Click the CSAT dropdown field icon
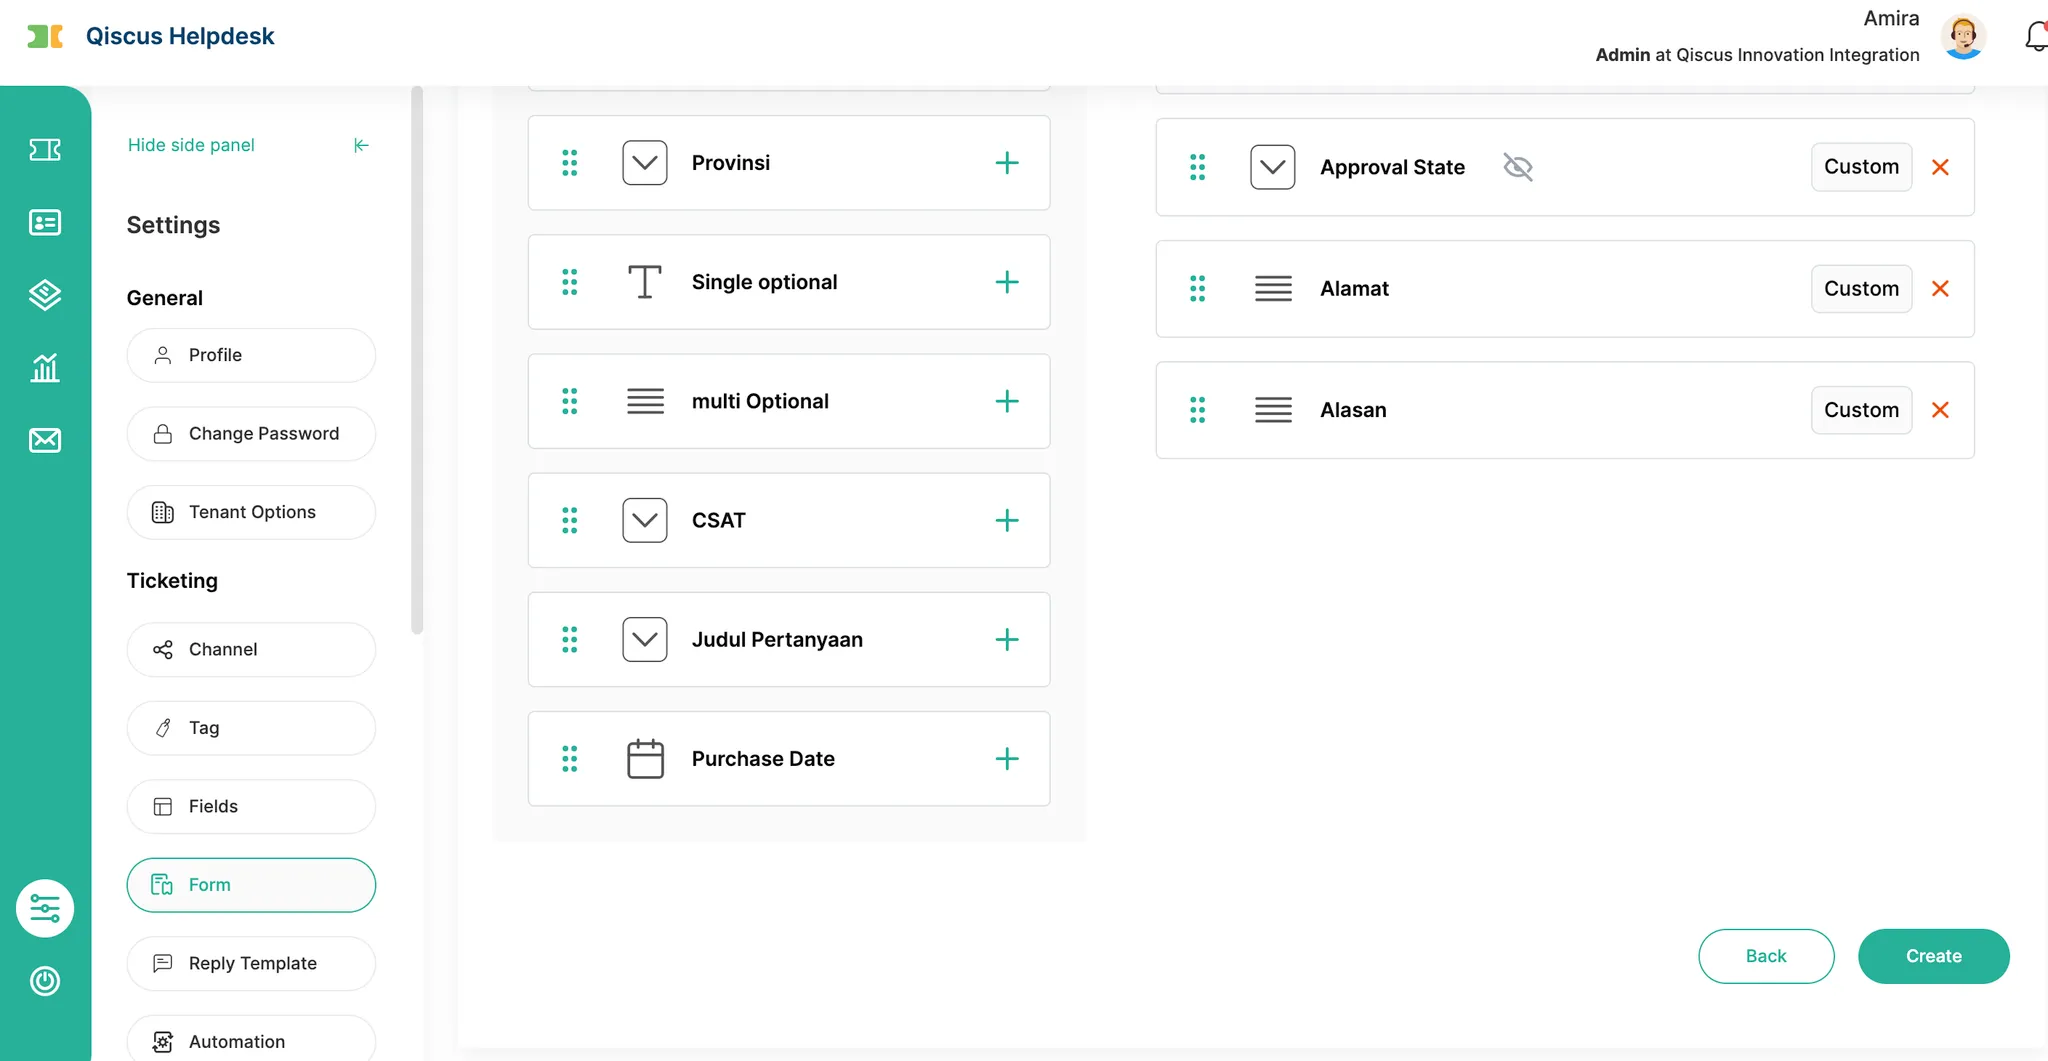 [645, 520]
